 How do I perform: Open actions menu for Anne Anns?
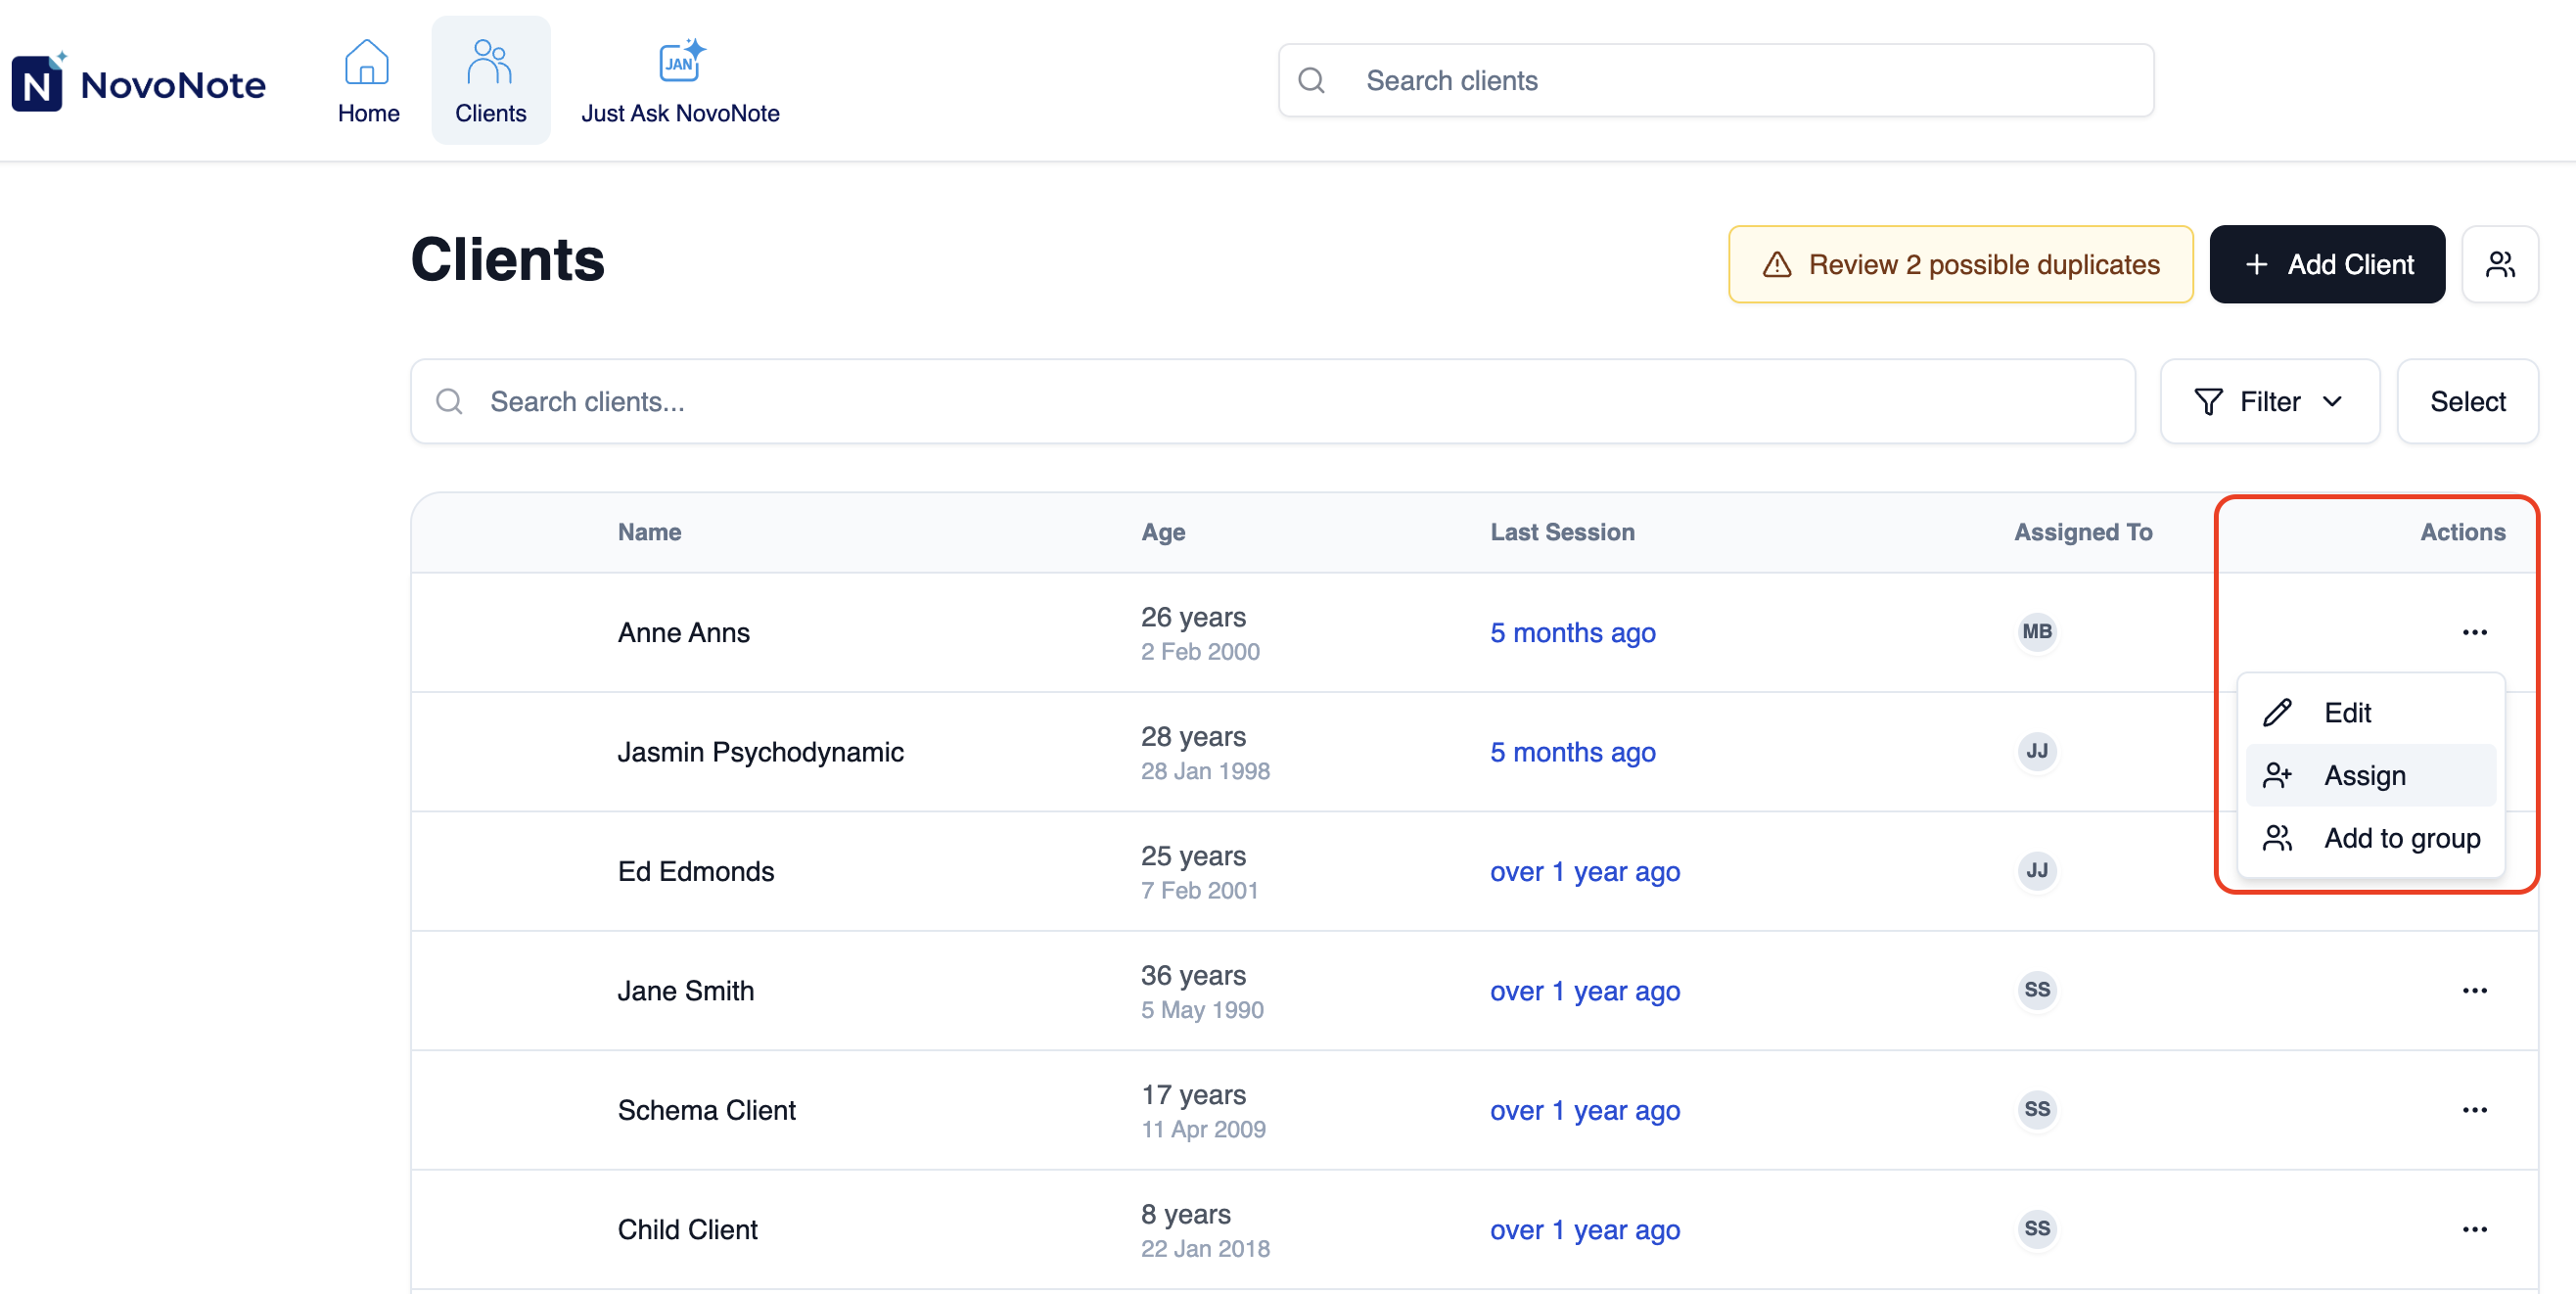click(x=2474, y=632)
